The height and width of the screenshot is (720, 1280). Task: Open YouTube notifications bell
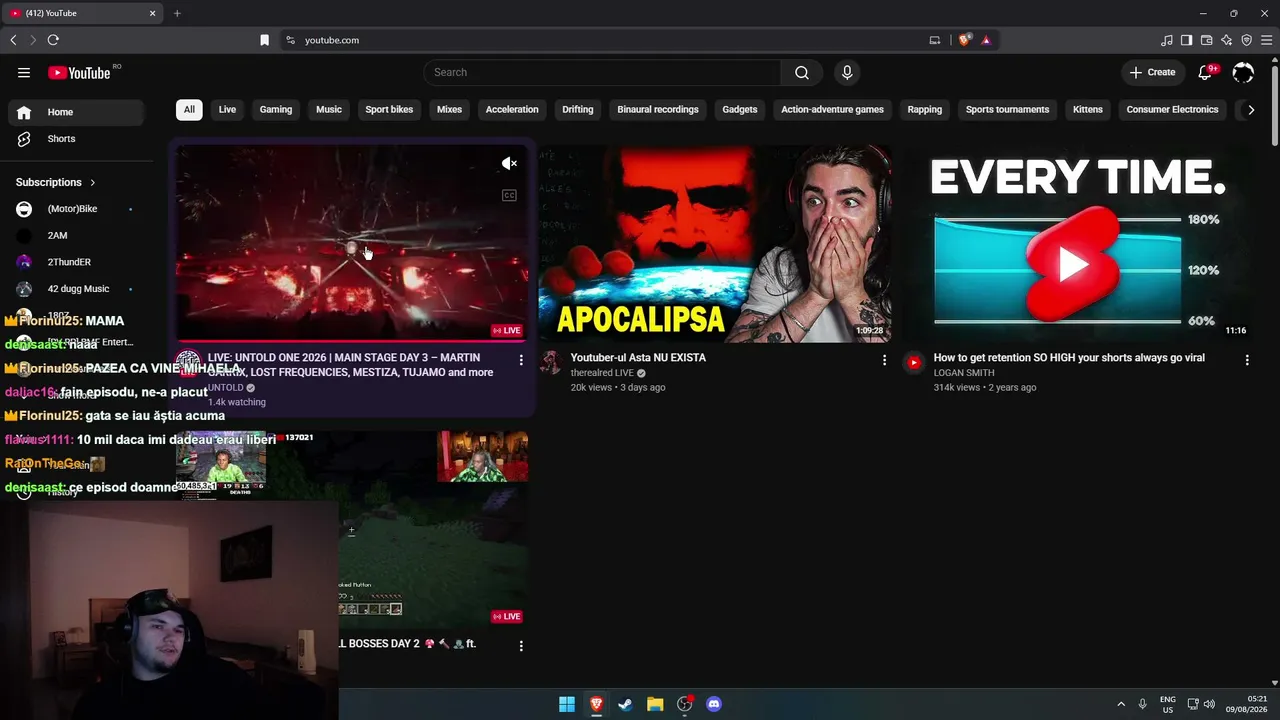coord(1205,72)
